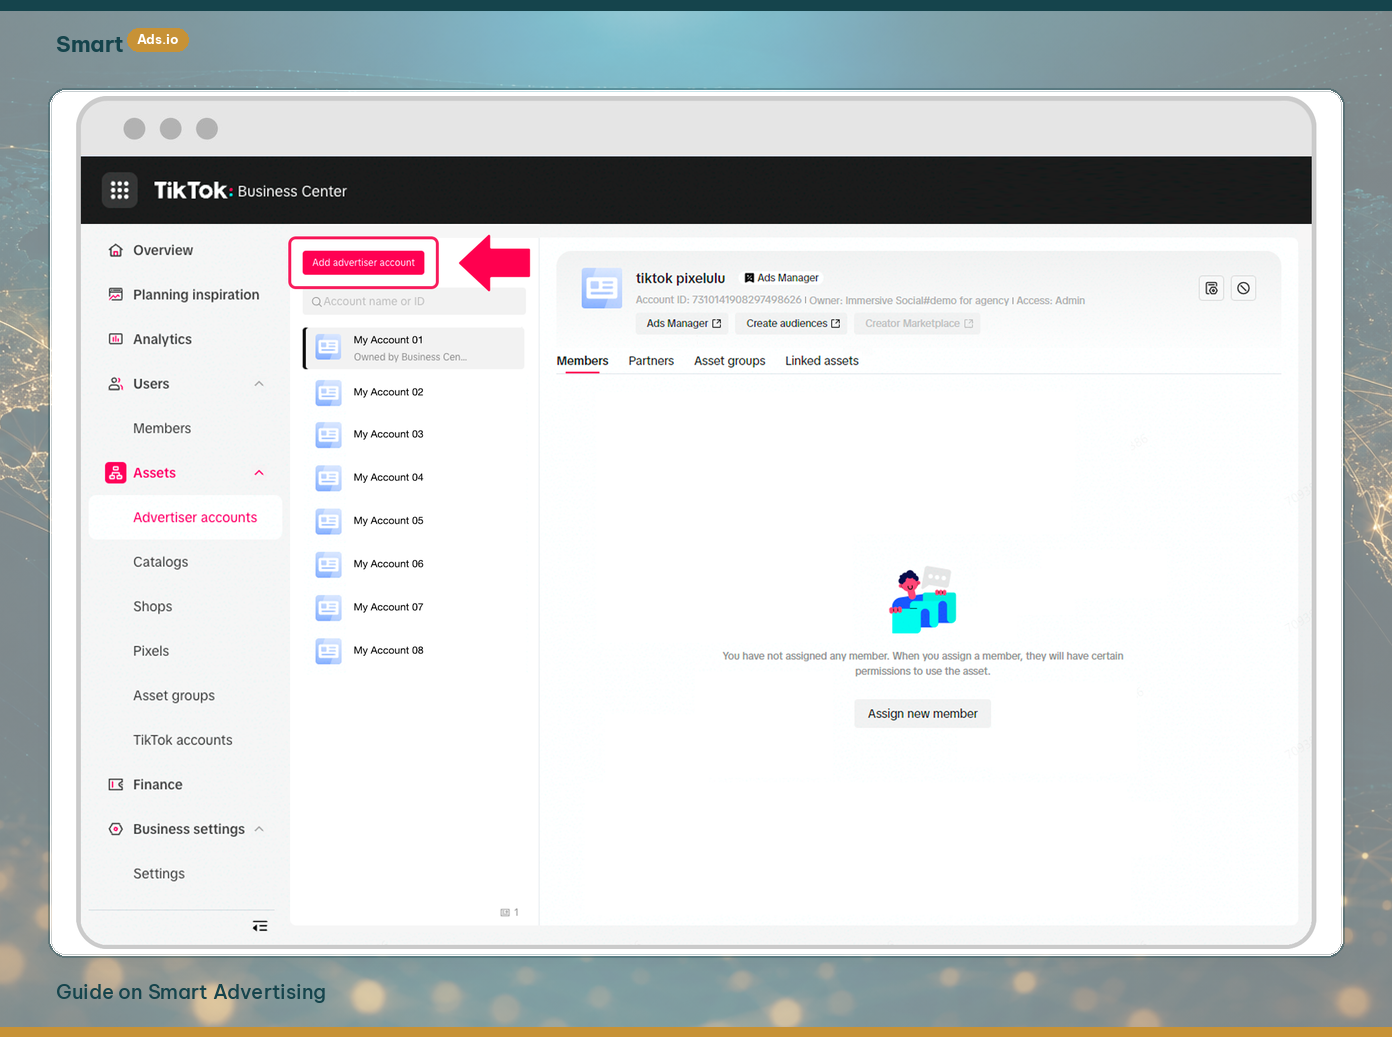Click the Analytics chart icon
Screen dimensions: 1392x1037
[116, 339]
